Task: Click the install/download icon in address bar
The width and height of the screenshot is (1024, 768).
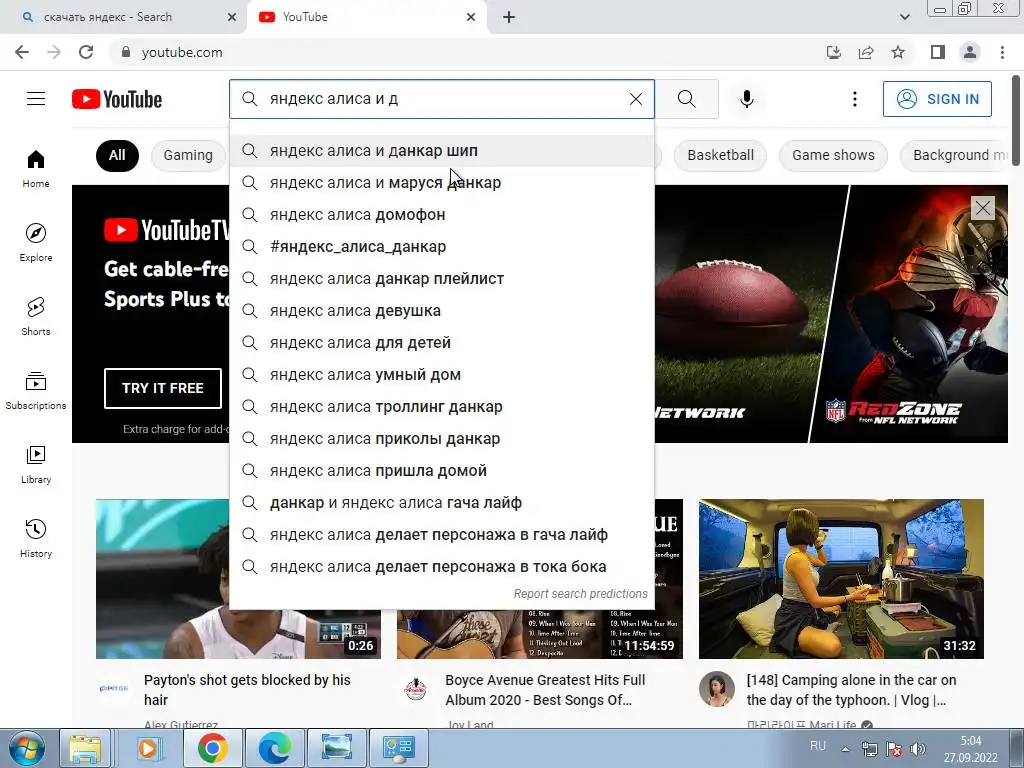Action: [834, 52]
